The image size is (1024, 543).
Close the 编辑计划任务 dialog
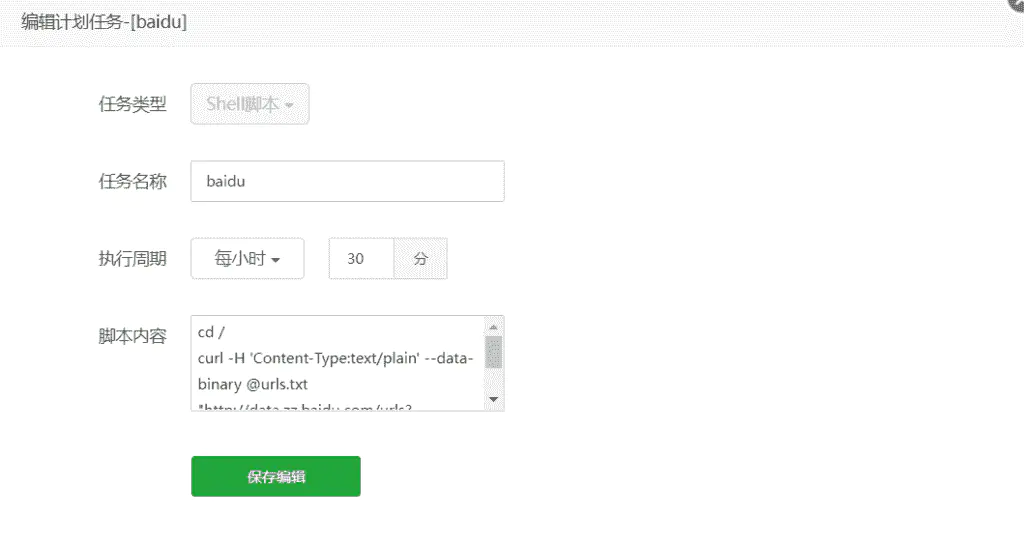pyautogui.click(x=1016, y=5)
